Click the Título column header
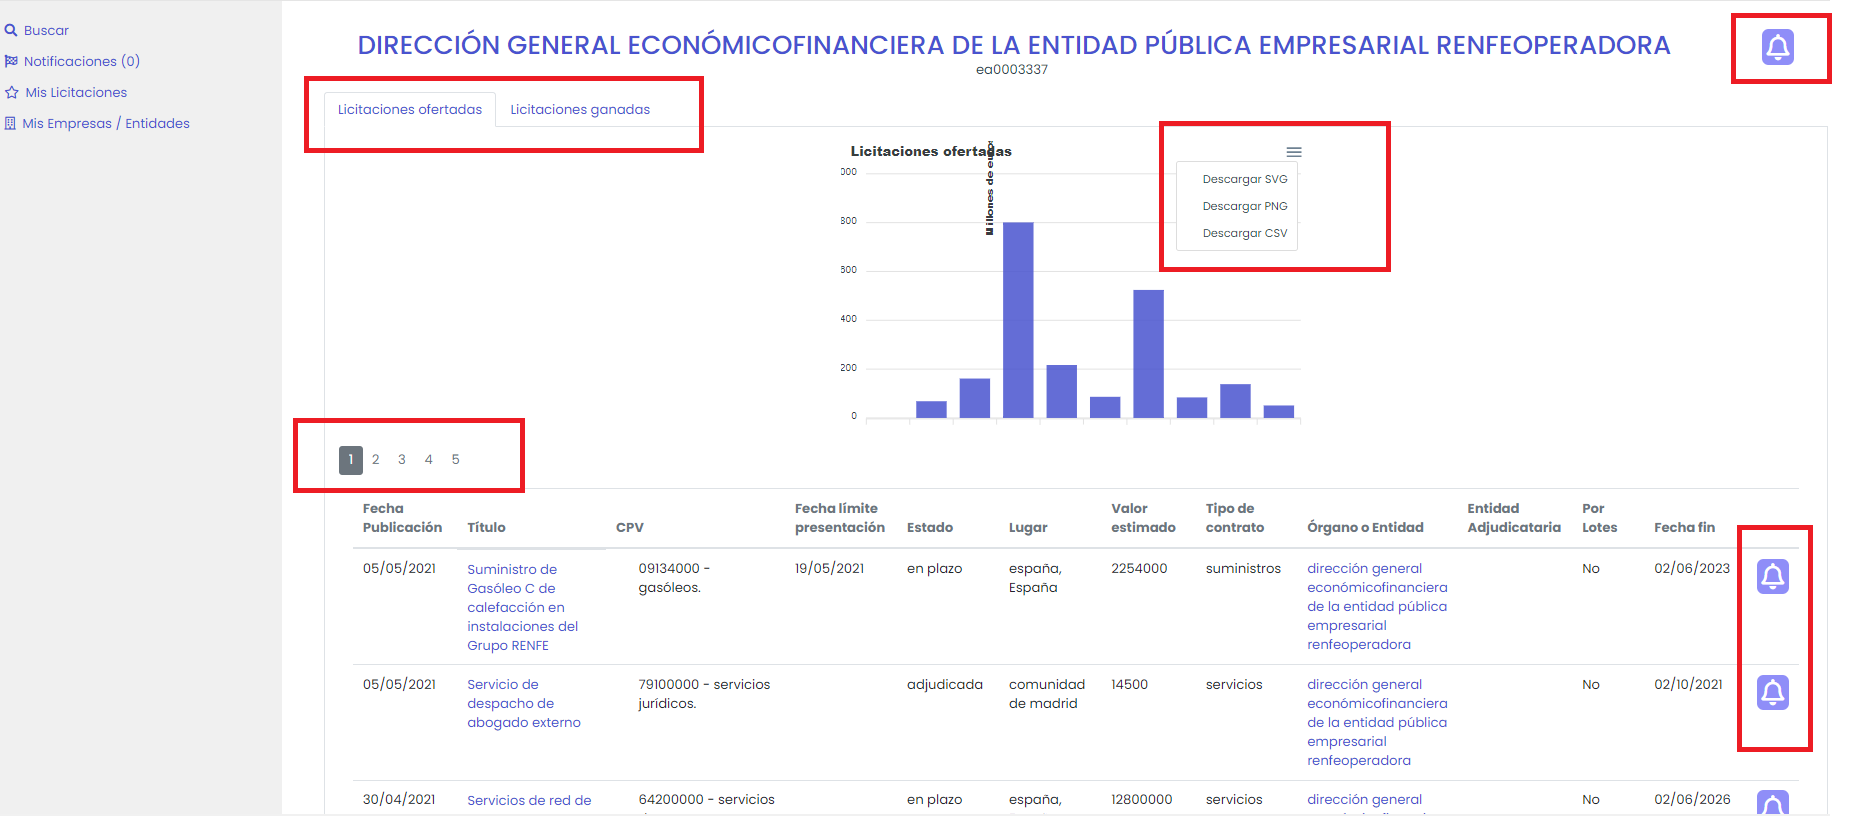 486,527
